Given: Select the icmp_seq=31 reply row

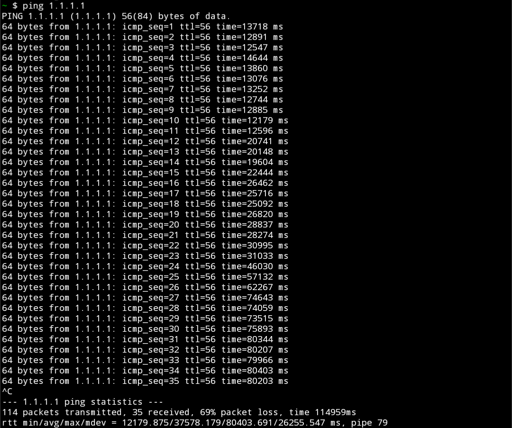Looking at the screenshot, I should point(145,339).
